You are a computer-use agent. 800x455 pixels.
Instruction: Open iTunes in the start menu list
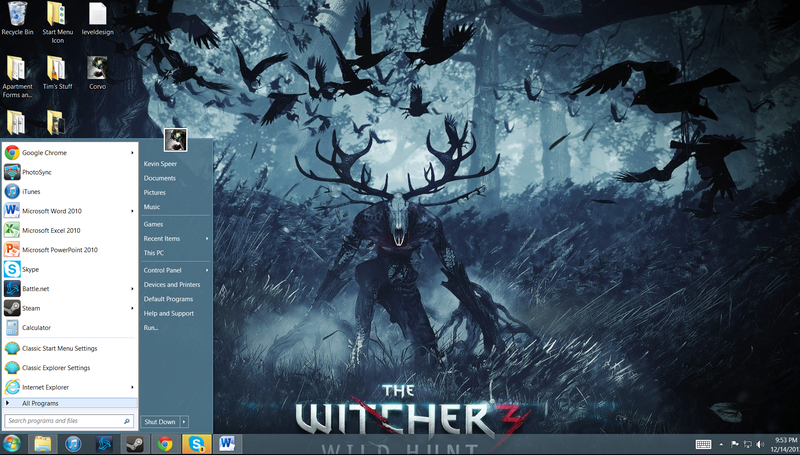[x=70, y=191]
